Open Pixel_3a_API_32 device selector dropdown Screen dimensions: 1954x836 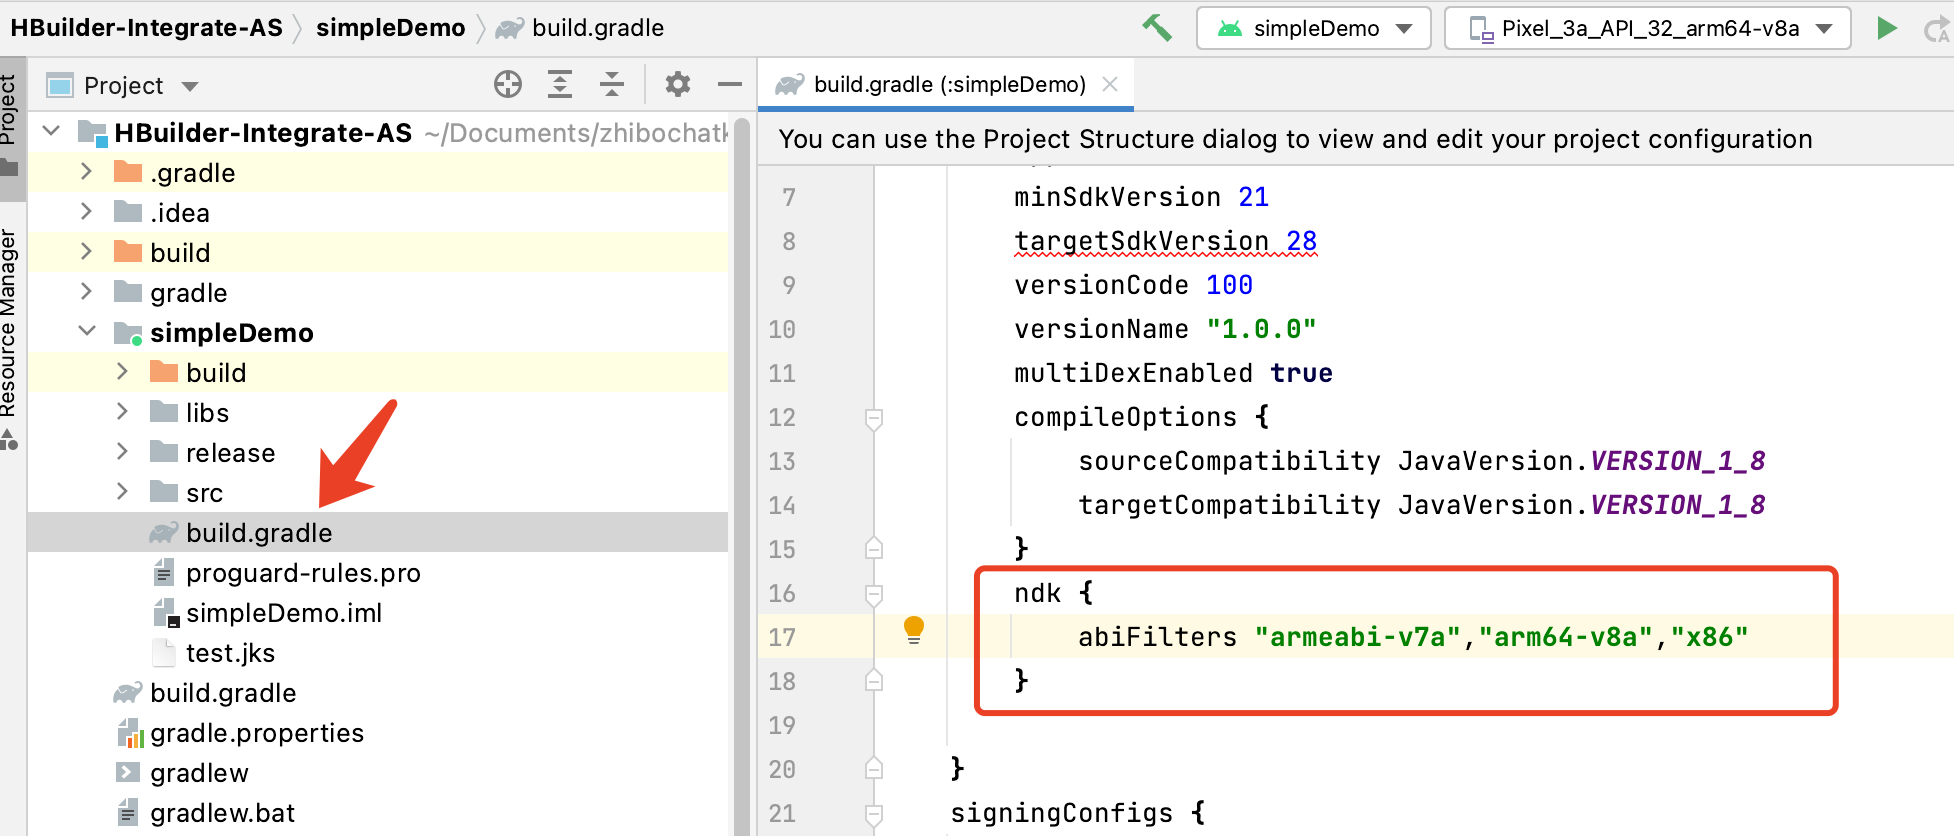1647,28
